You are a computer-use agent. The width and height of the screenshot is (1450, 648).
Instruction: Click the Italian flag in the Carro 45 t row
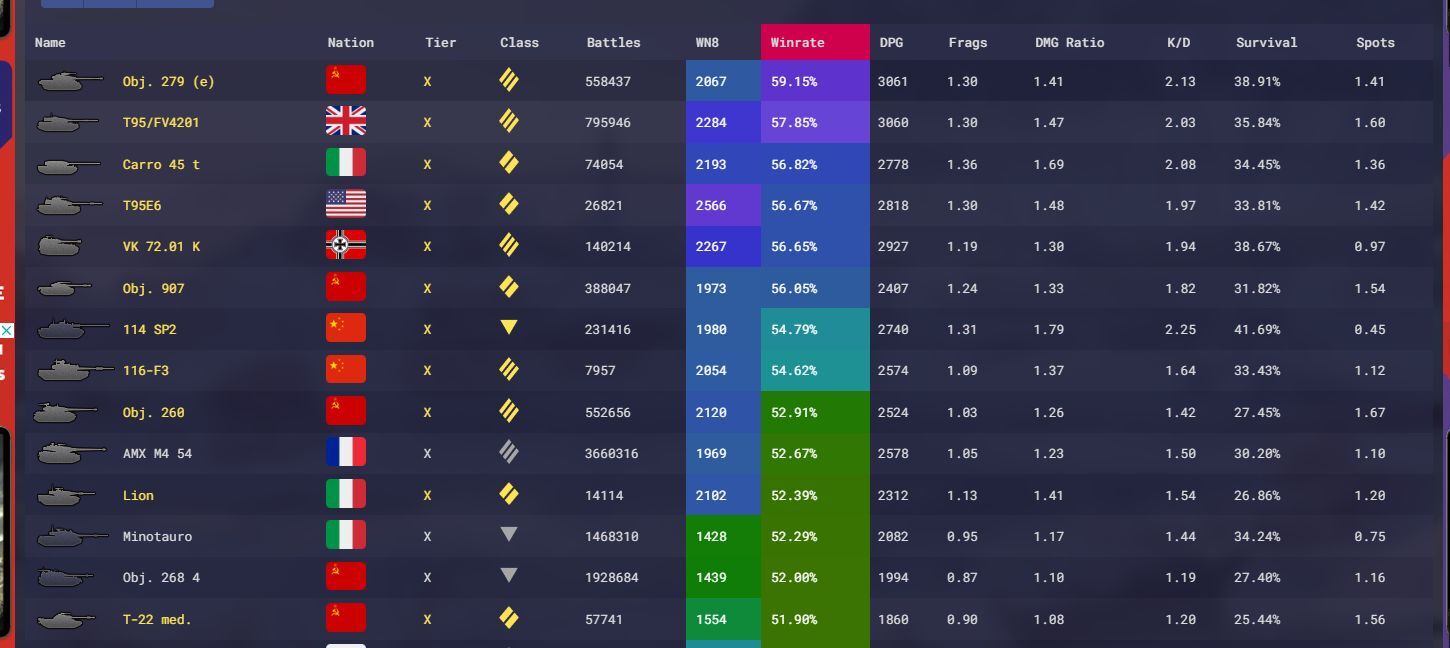click(346, 164)
